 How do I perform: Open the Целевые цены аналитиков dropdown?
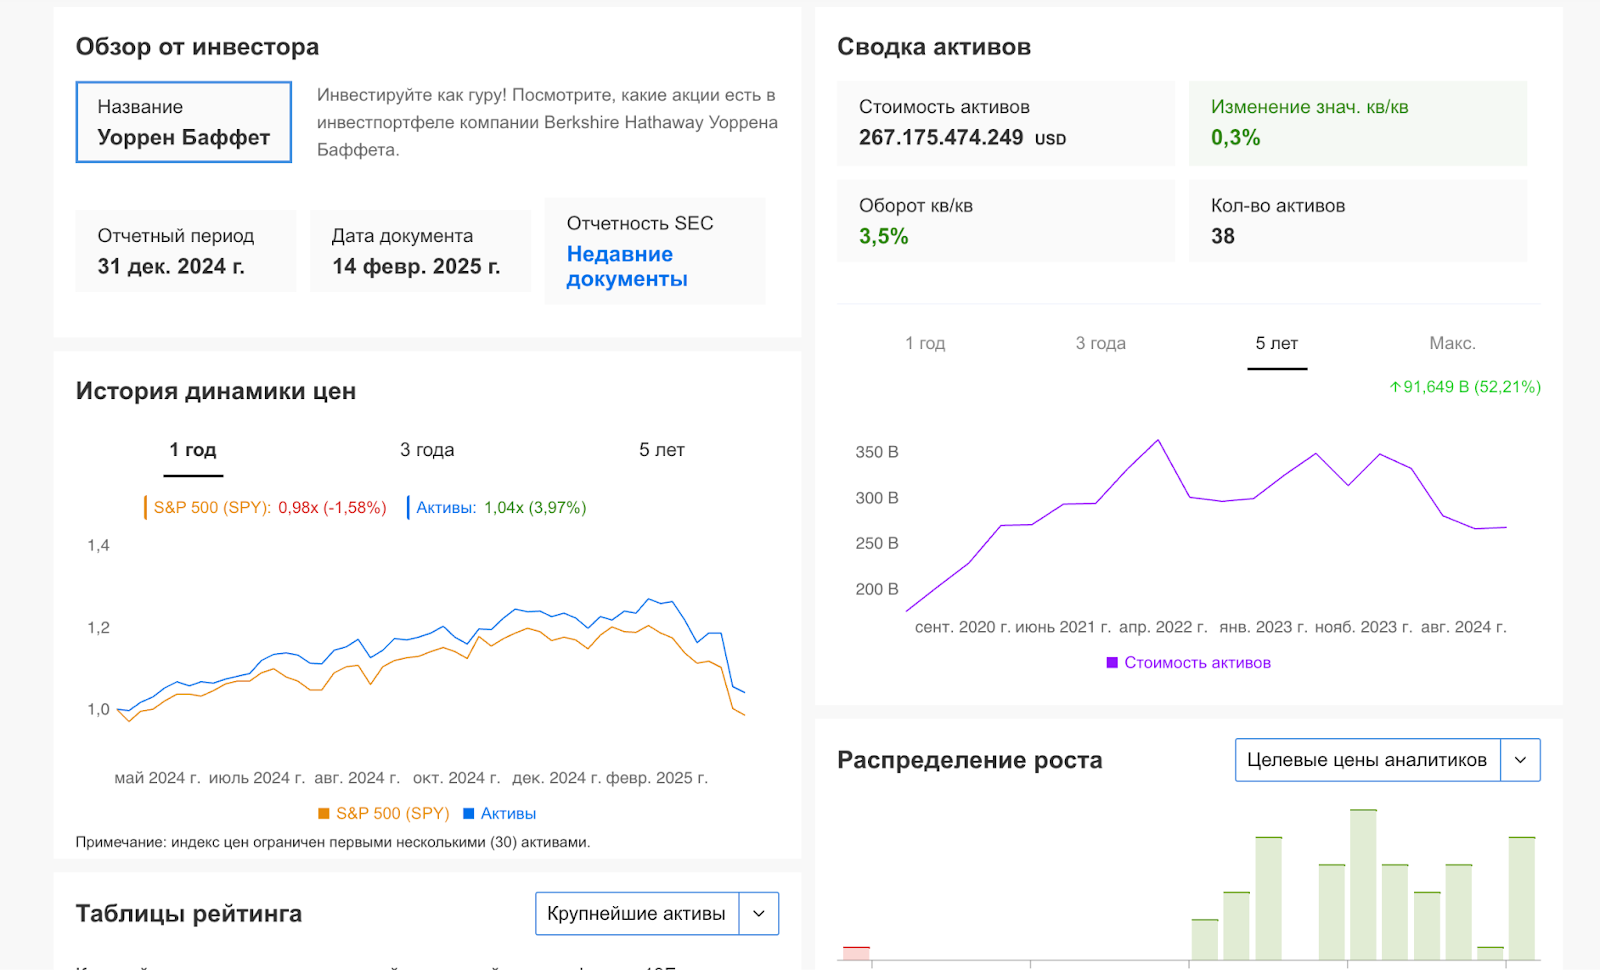pos(1387,760)
